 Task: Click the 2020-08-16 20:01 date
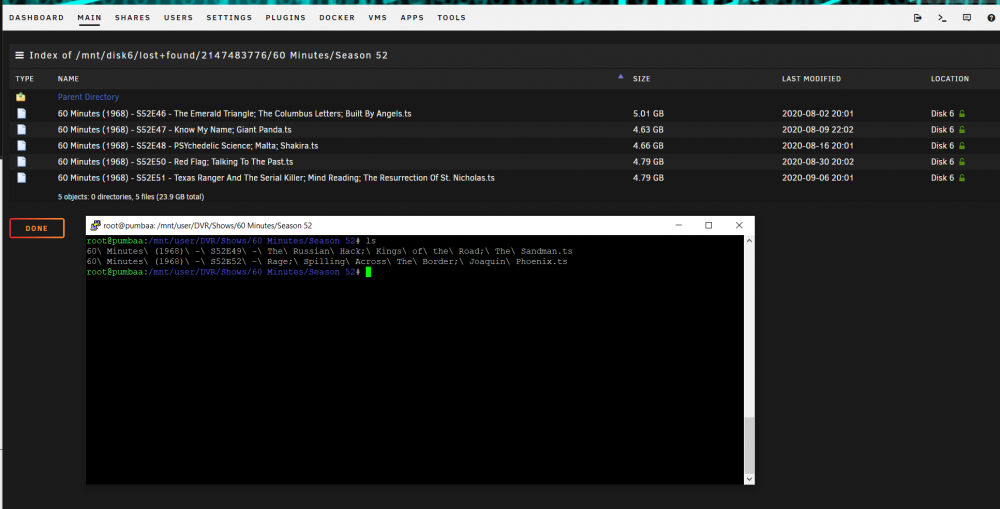818,145
